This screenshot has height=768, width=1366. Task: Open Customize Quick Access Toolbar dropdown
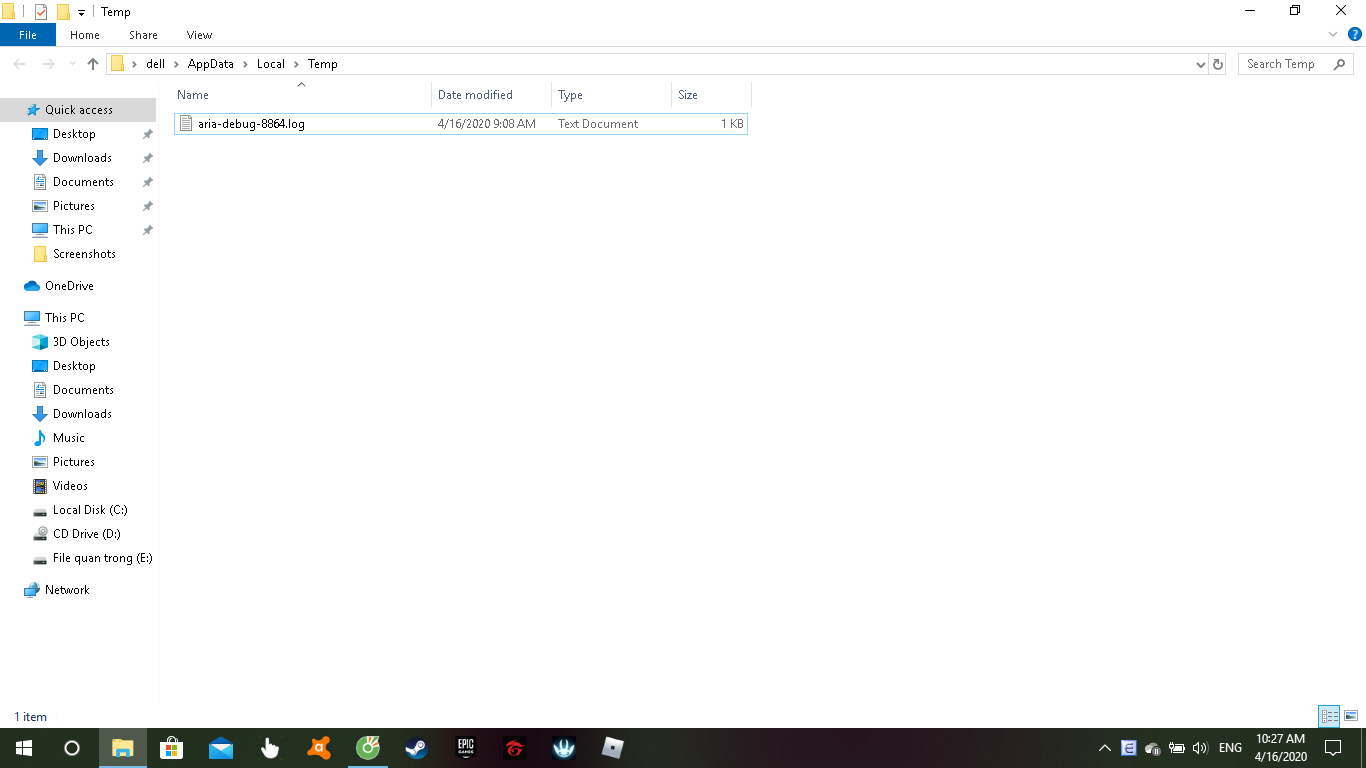click(81, 13)
